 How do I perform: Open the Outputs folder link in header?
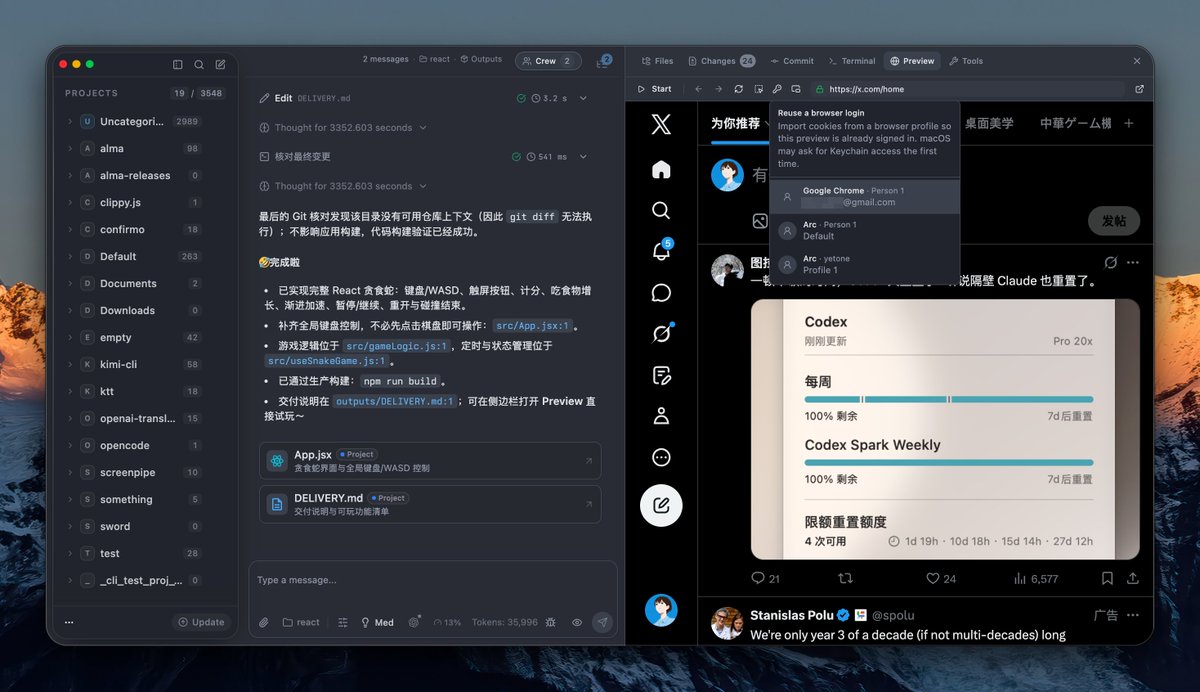click(481, 59)
